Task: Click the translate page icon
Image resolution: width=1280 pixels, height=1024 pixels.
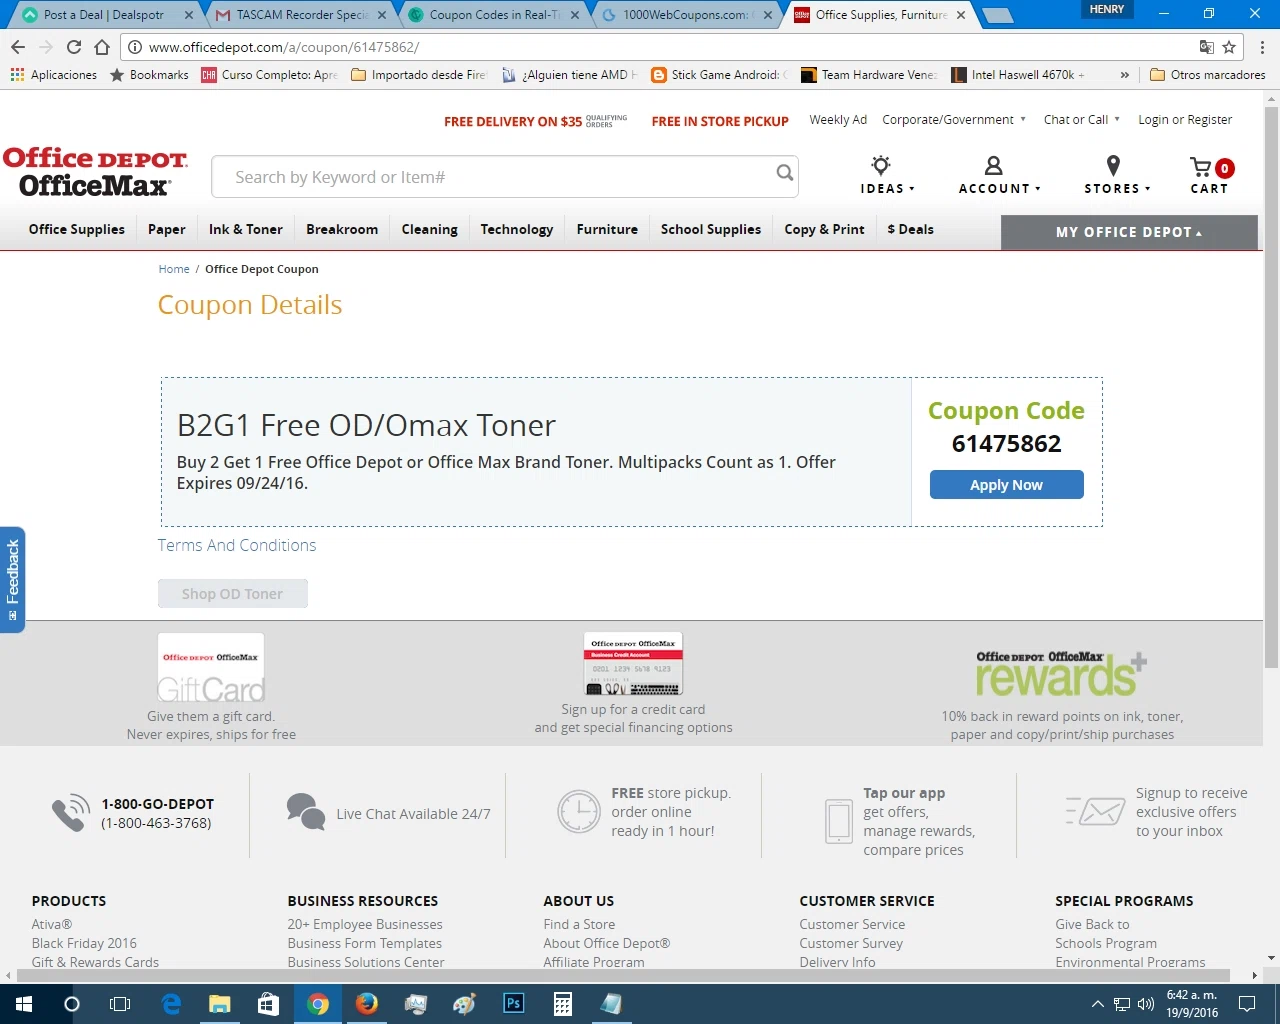Action: pyautogui.click(x=1207, y=47)
